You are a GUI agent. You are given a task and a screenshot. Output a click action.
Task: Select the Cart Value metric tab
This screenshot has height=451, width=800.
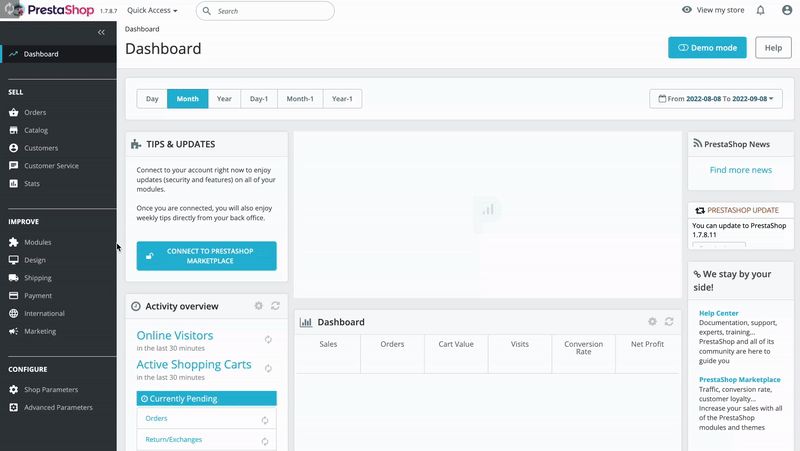click(x=456, y=354)
